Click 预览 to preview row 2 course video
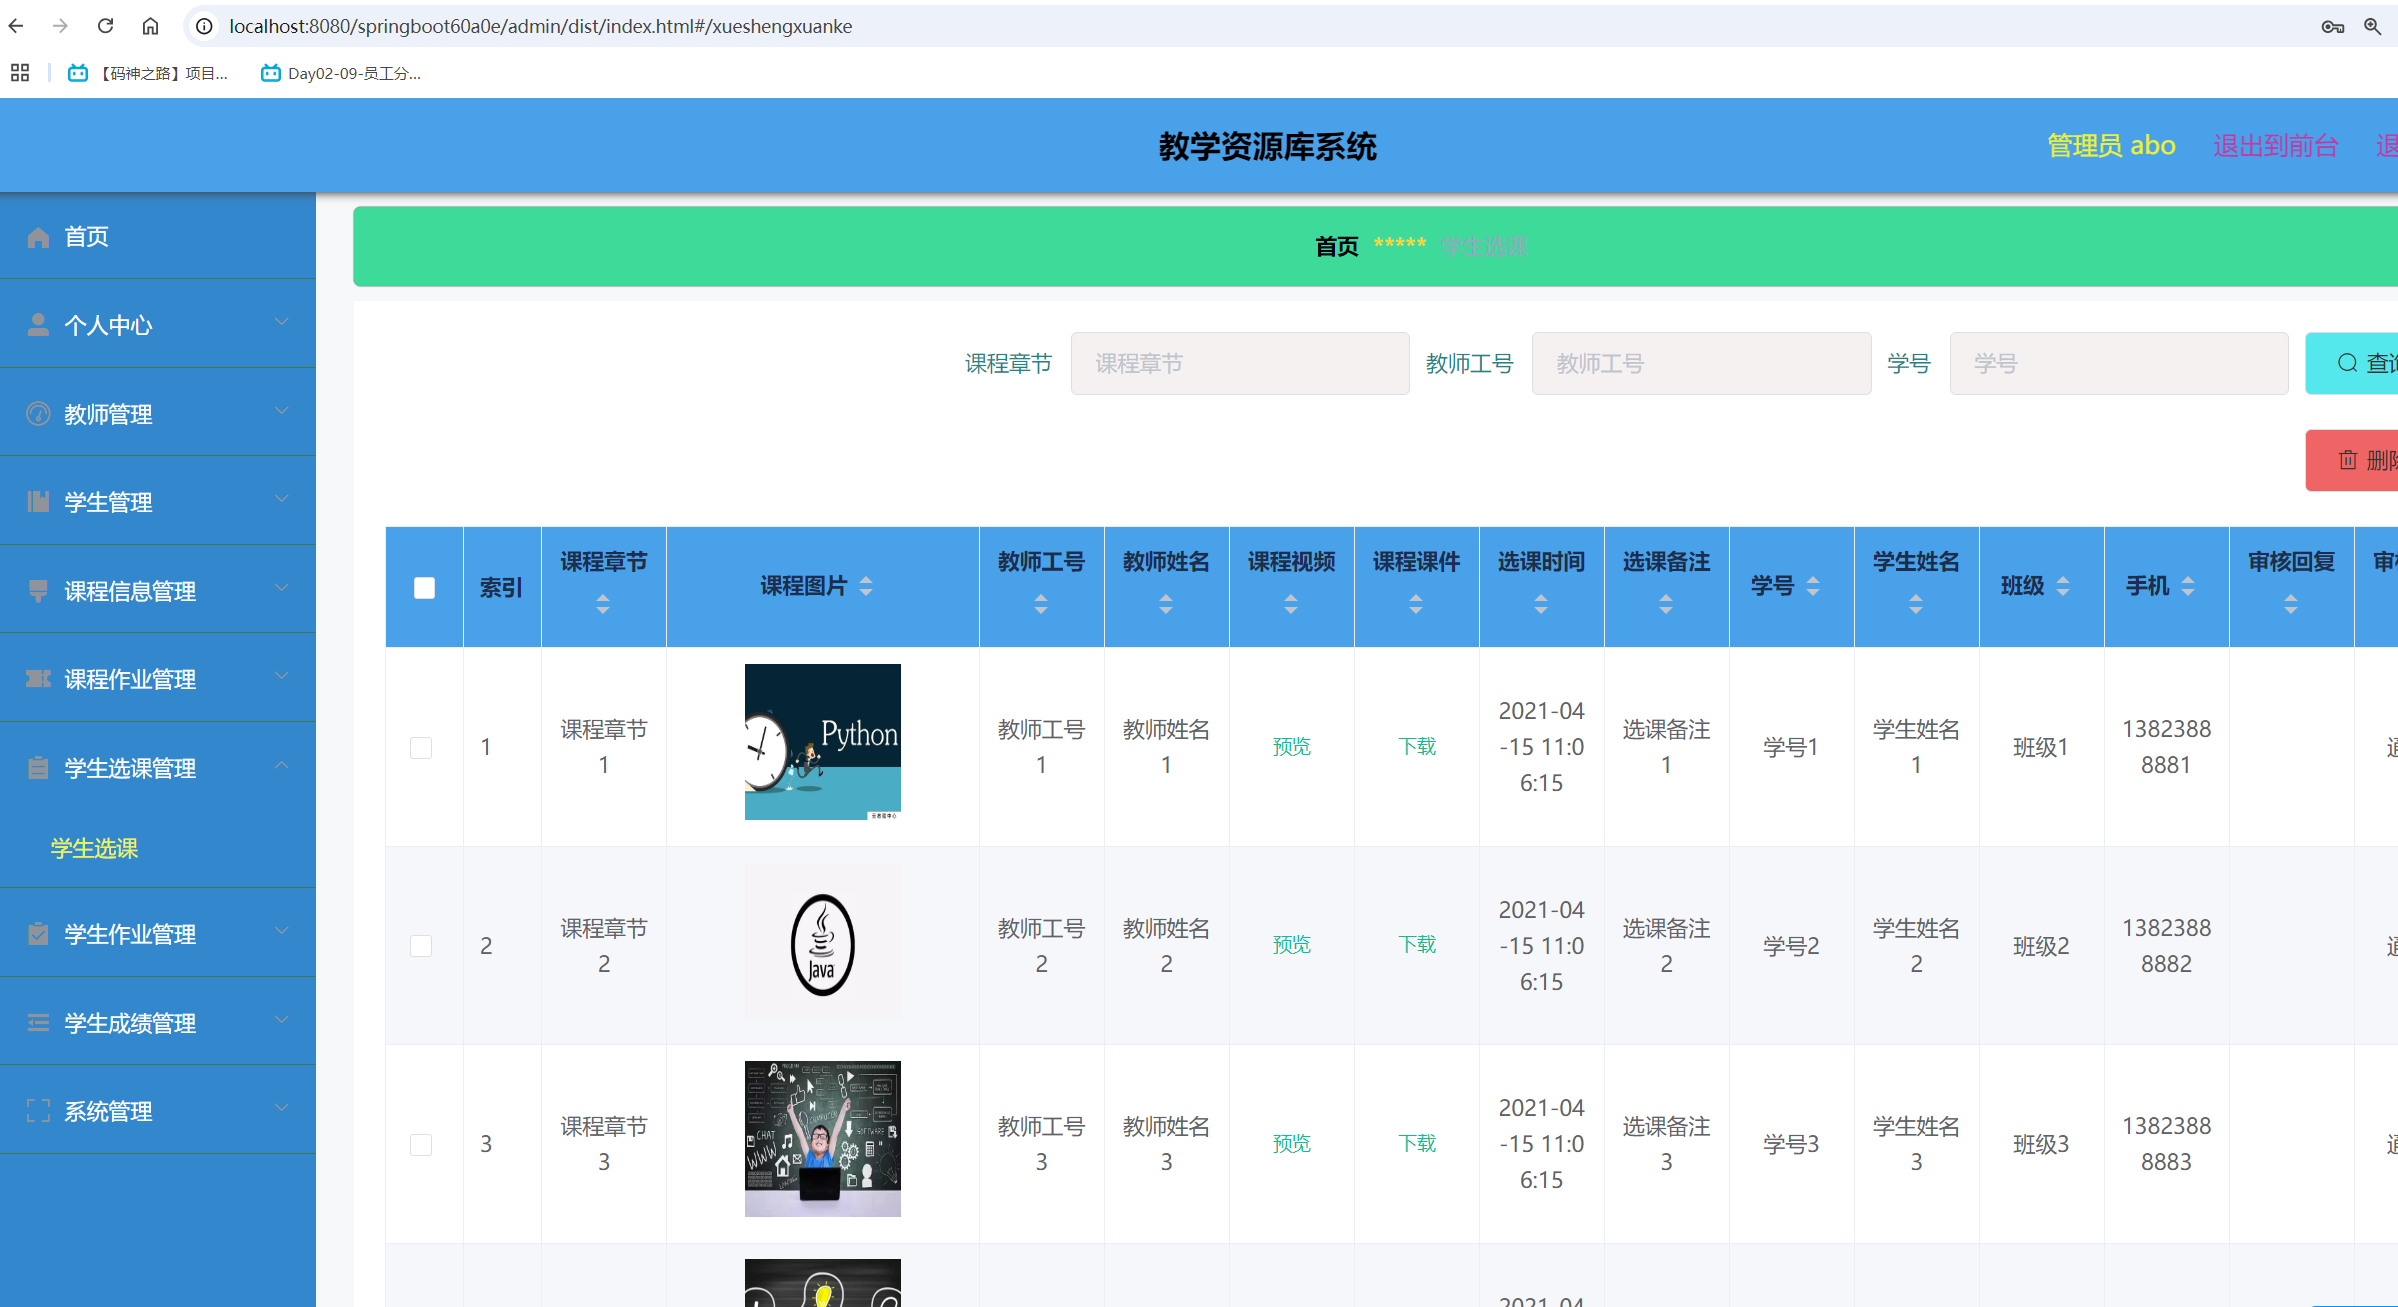 pos(1291,944)
